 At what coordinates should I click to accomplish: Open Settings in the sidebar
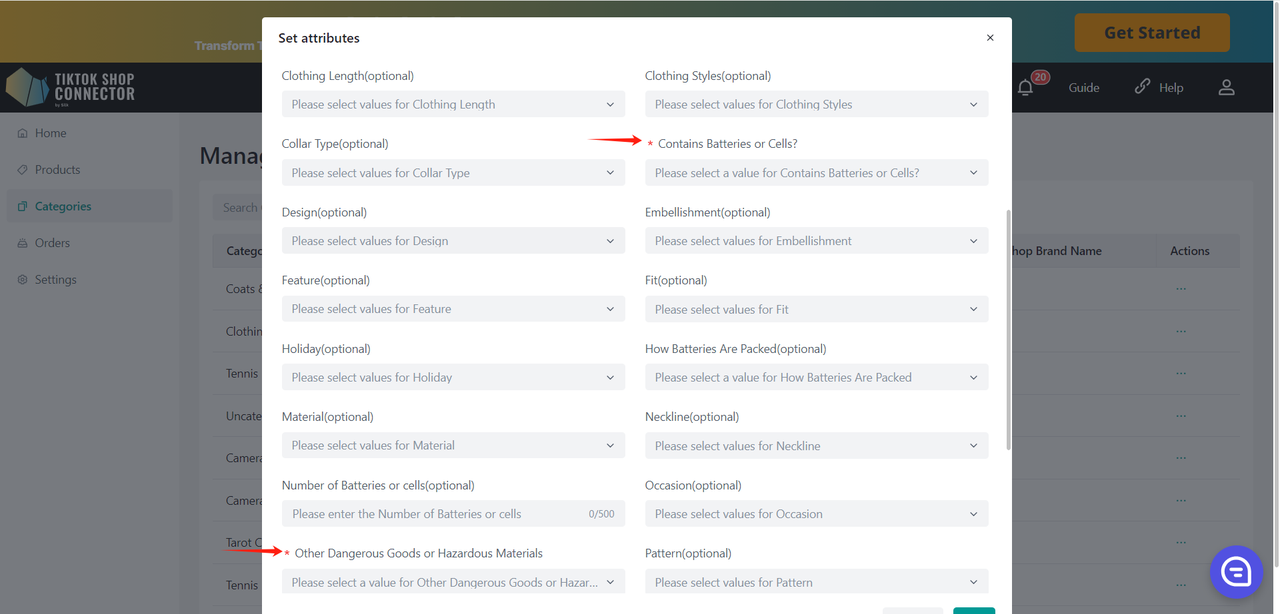[55, 280]
